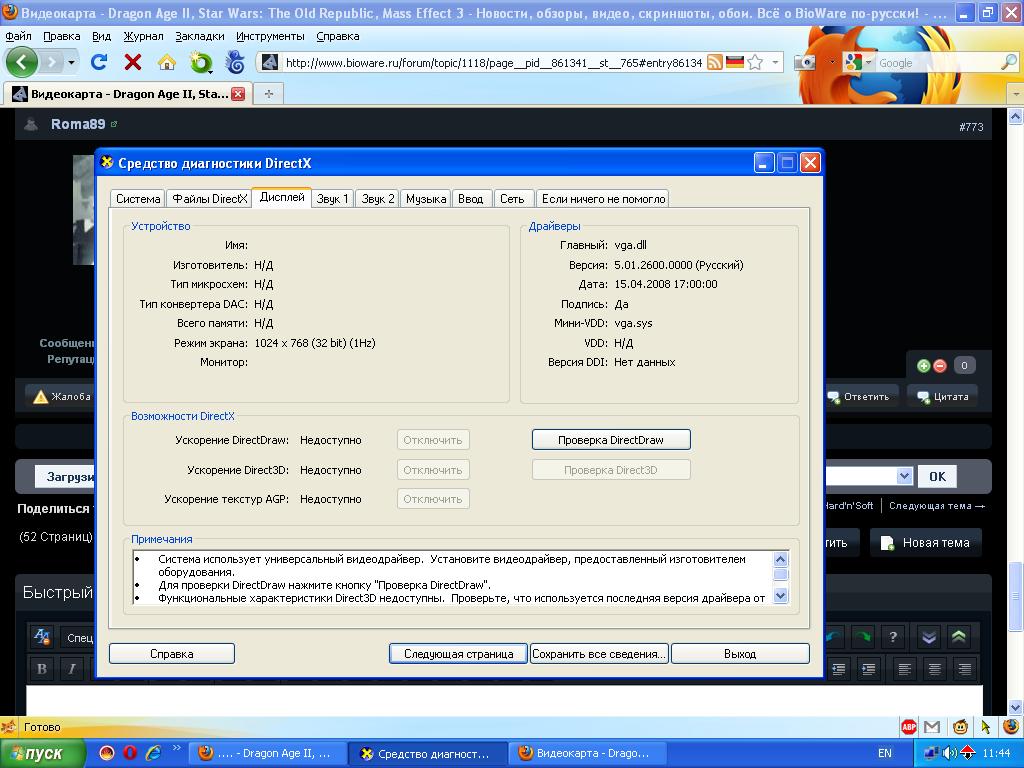Click the Следующая тема link
This screenshot has width=1024, height=768.
point(937,505)
